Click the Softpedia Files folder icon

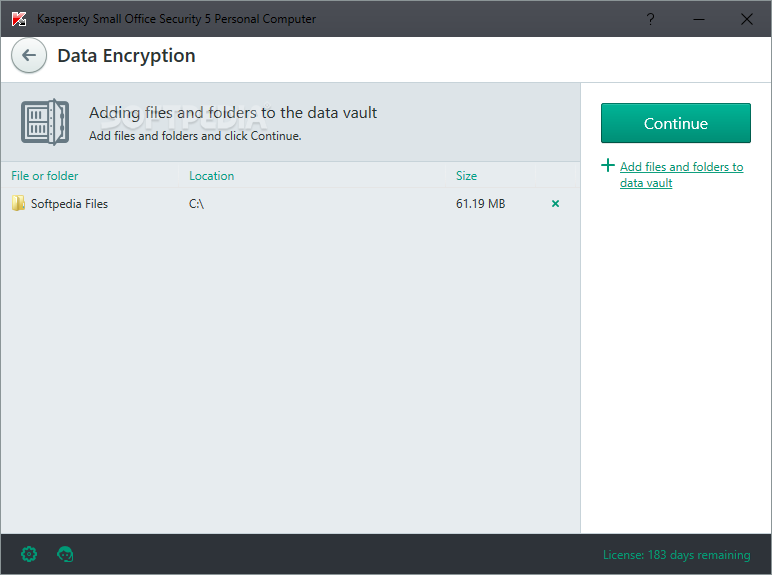[18, 203]
